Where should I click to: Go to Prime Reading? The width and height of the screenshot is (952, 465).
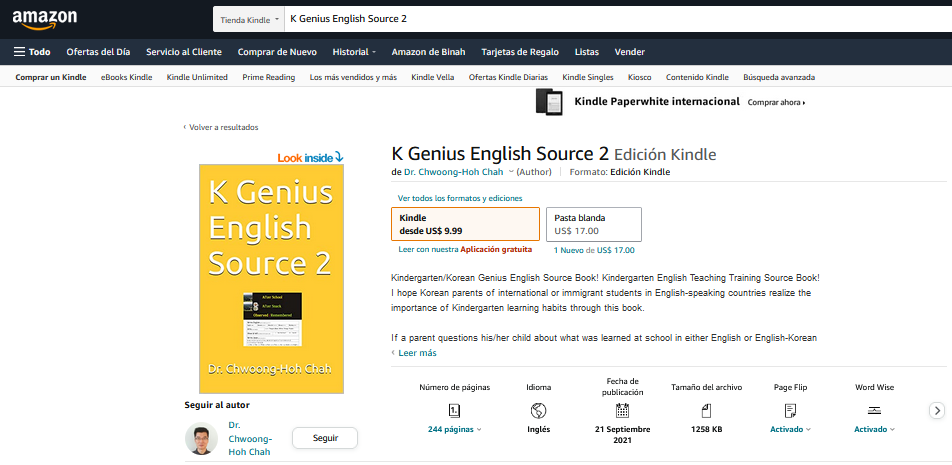268,77
